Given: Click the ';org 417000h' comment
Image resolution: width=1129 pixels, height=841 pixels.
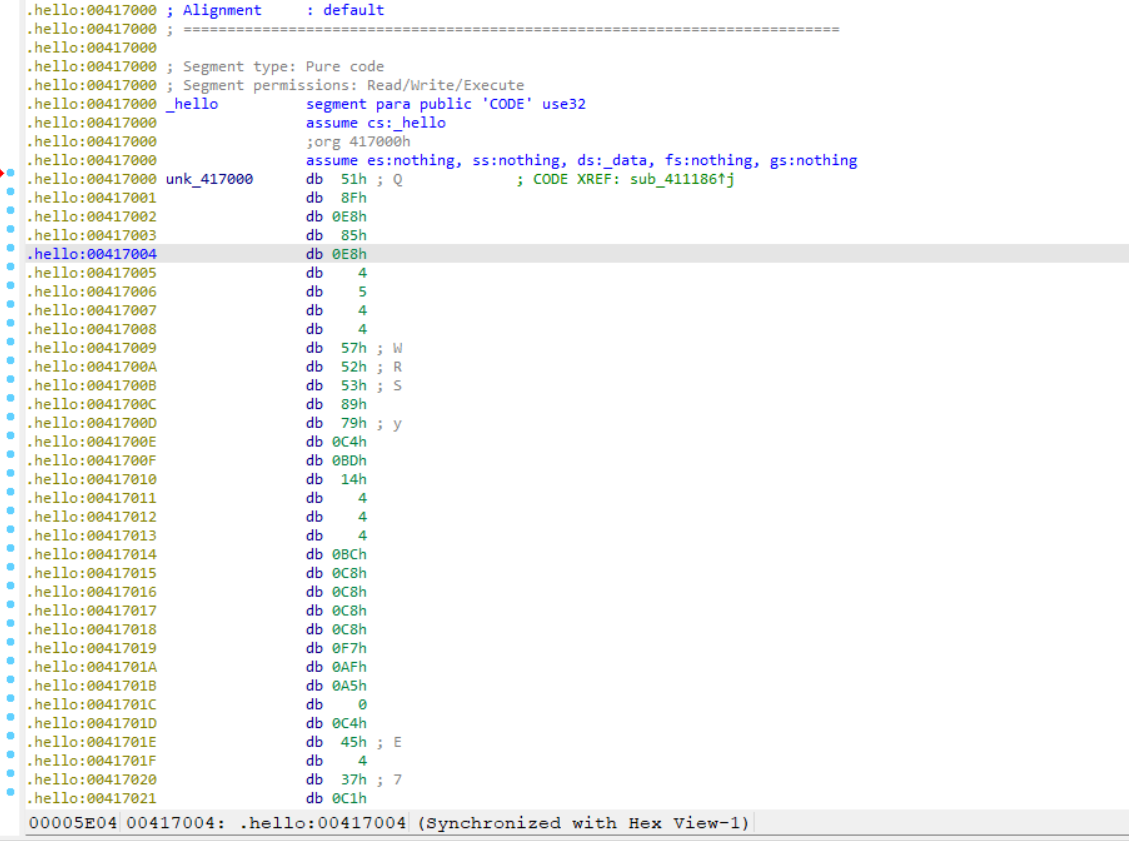Looking at the screenshot, I should click(x=358, y=142).
